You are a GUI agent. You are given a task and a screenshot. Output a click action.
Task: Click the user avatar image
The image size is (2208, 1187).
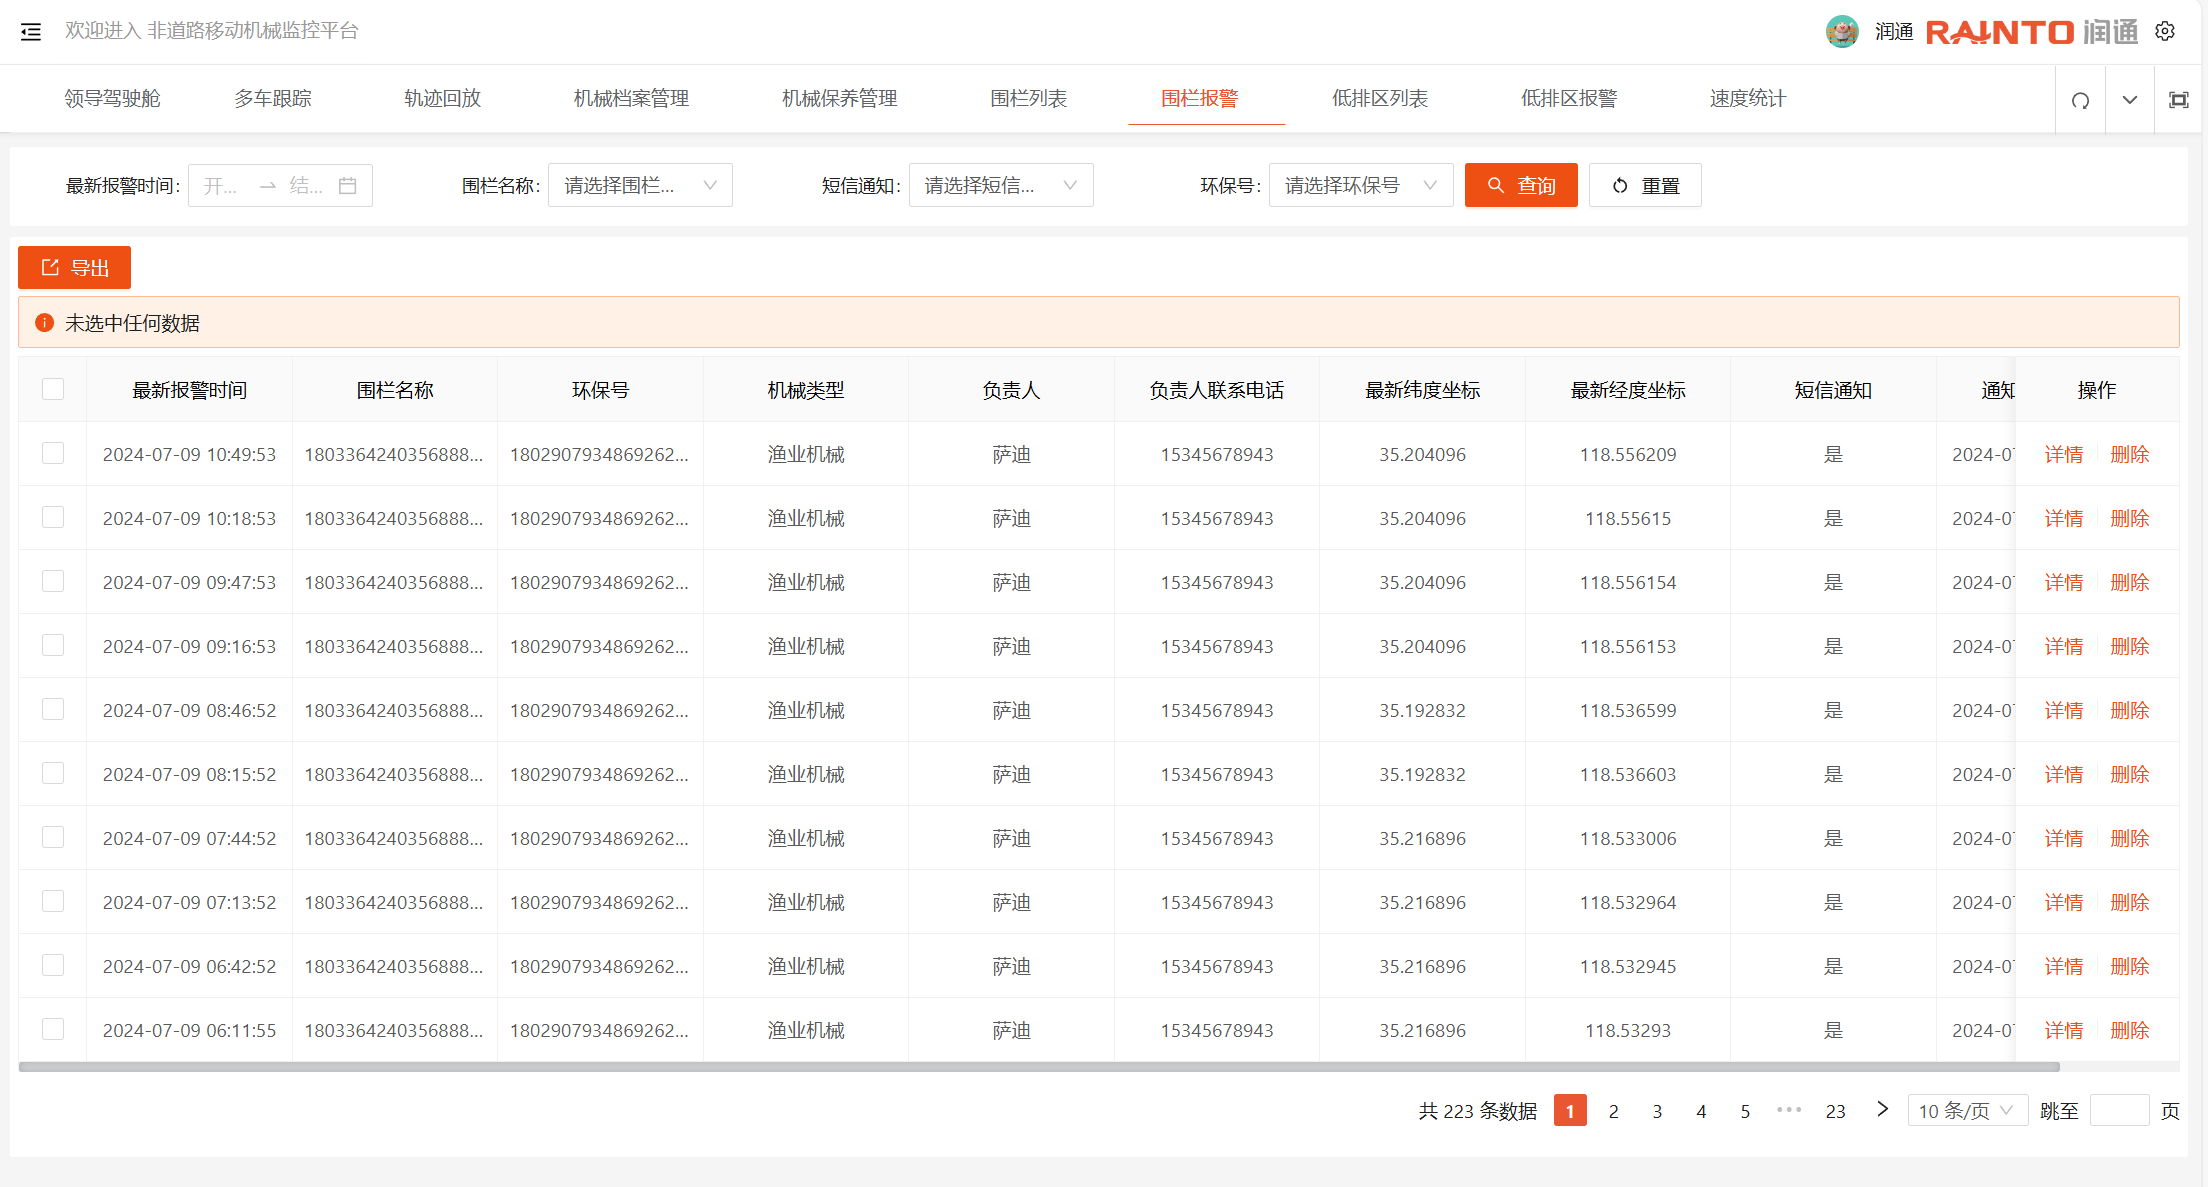tap(1842, 32)
